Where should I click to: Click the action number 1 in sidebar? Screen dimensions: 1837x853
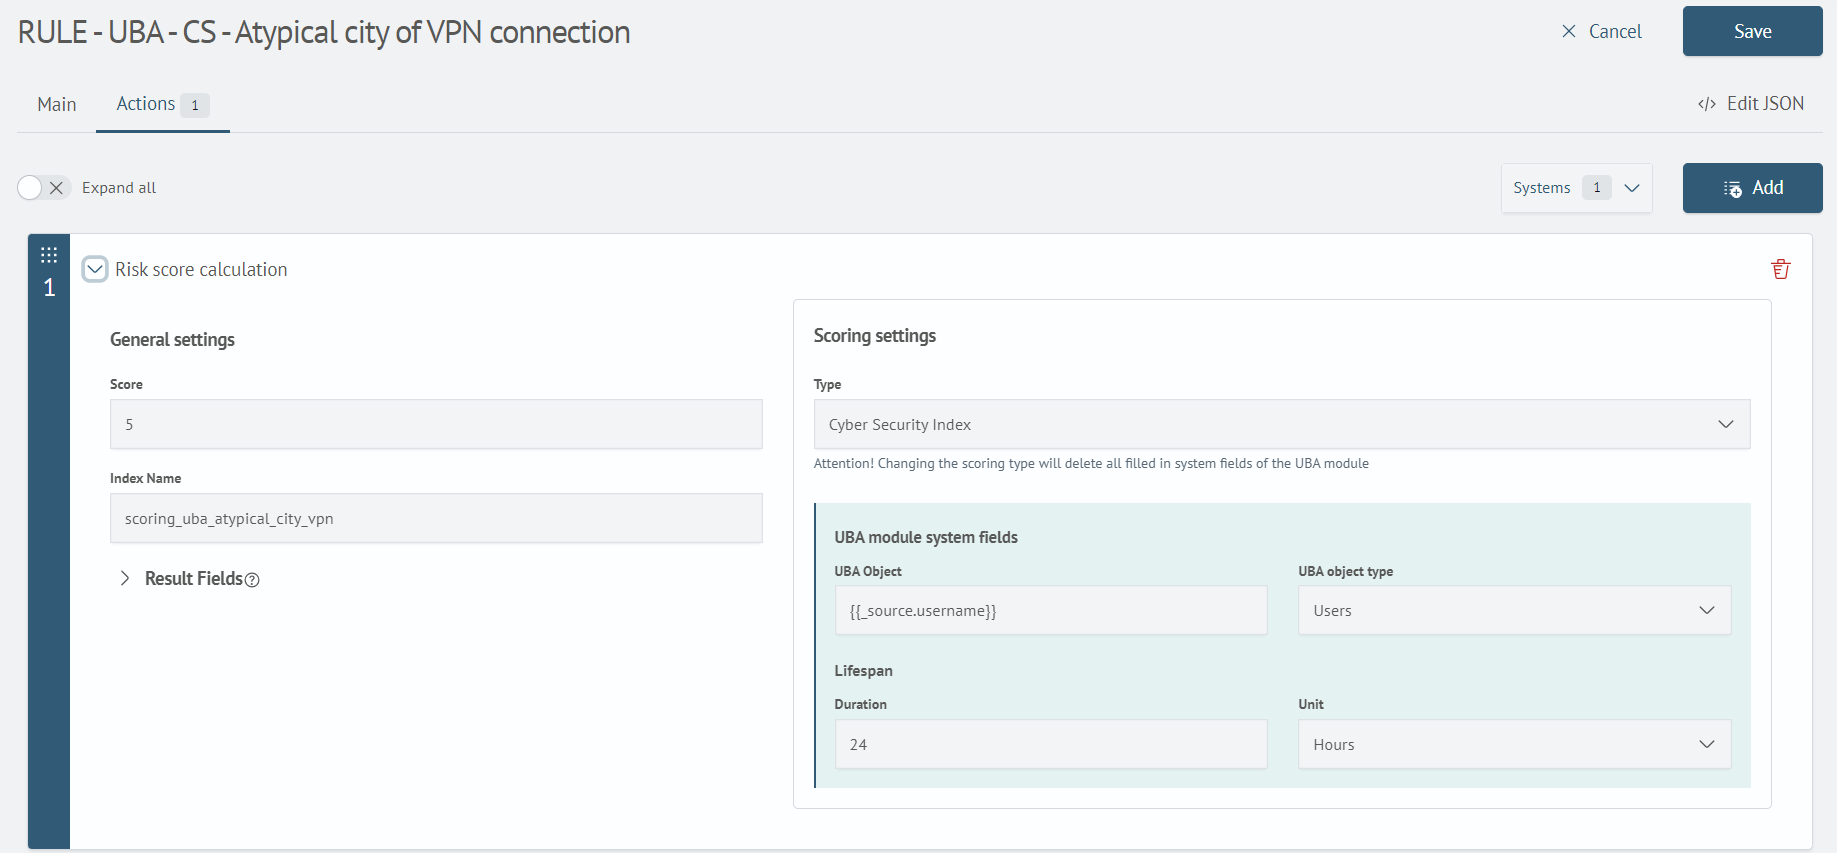click(49, 288)
